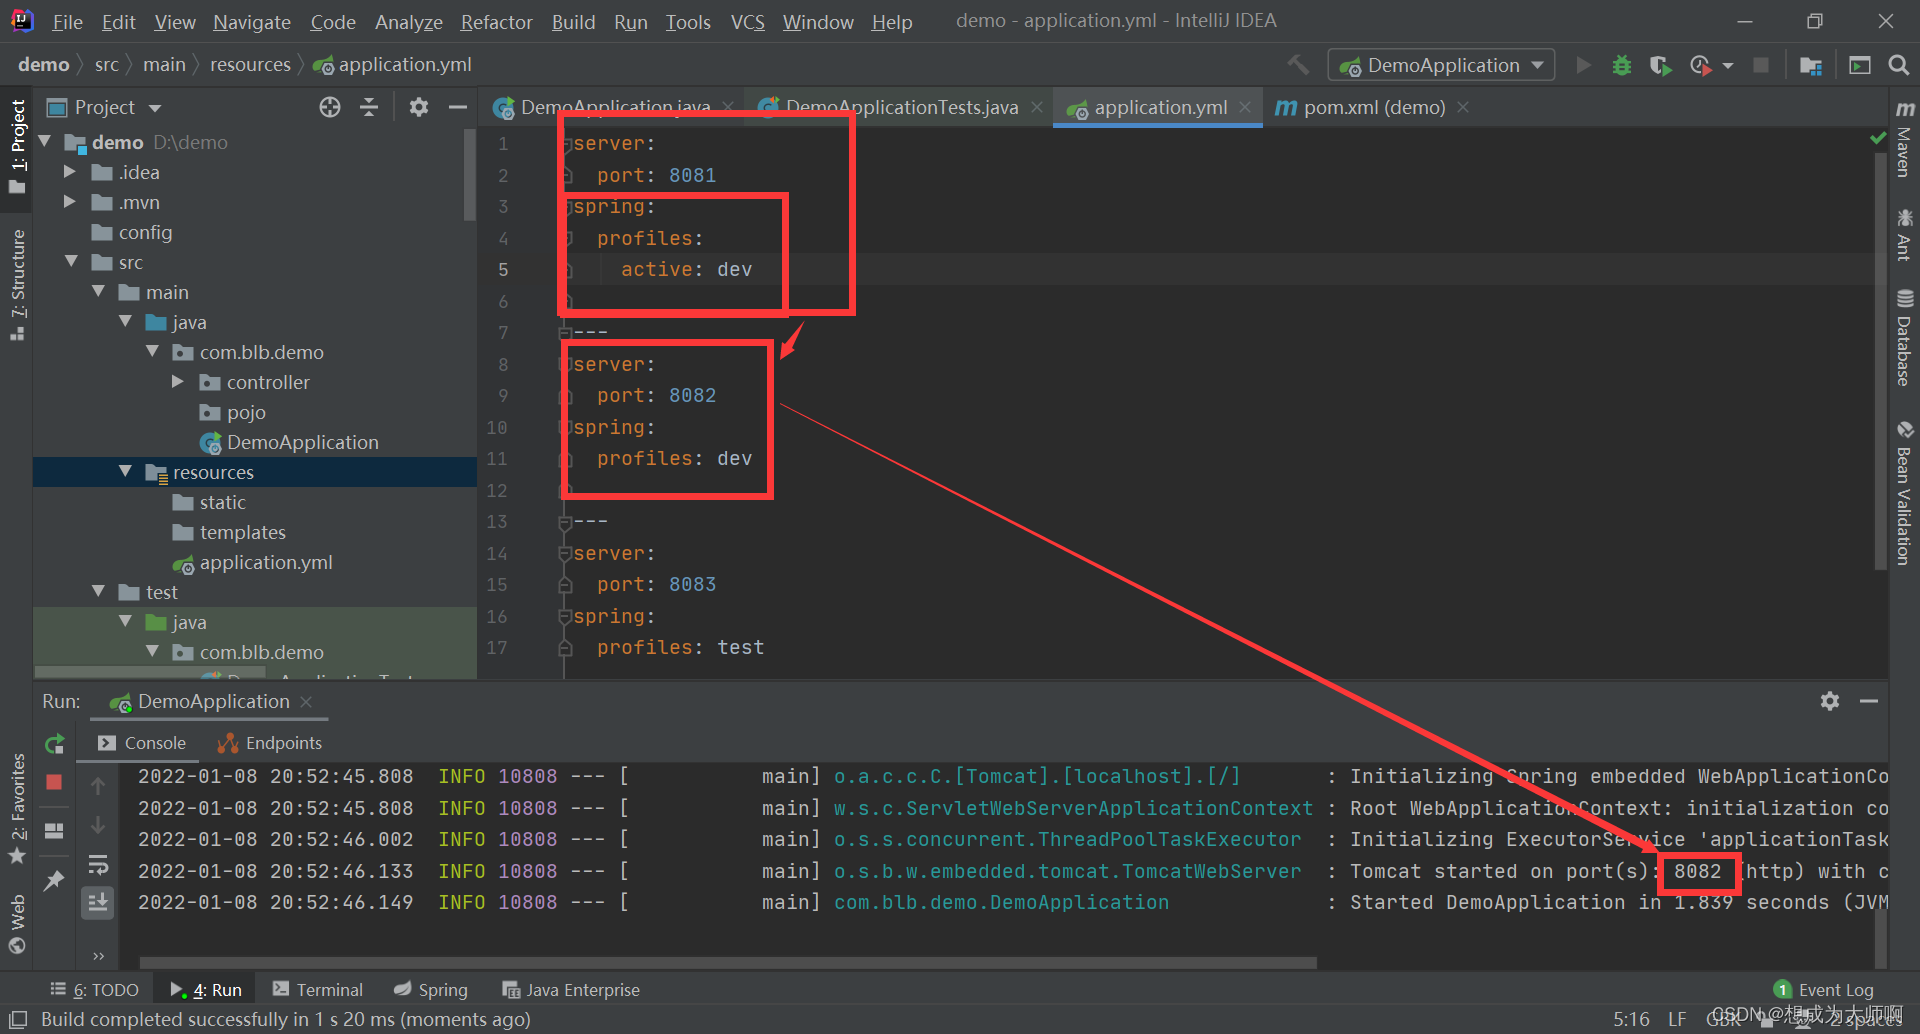Click the Event Log status button
The height and width of the screenshot is (1034, 1920).
click(1823, 990)
